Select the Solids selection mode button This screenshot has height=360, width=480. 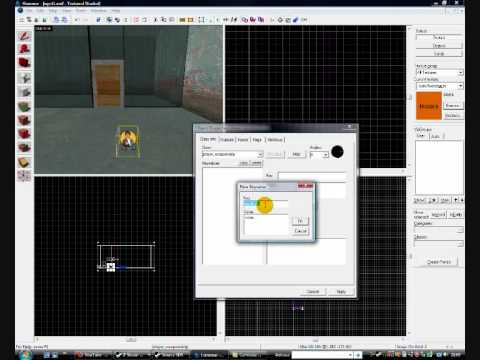[439, 54]
